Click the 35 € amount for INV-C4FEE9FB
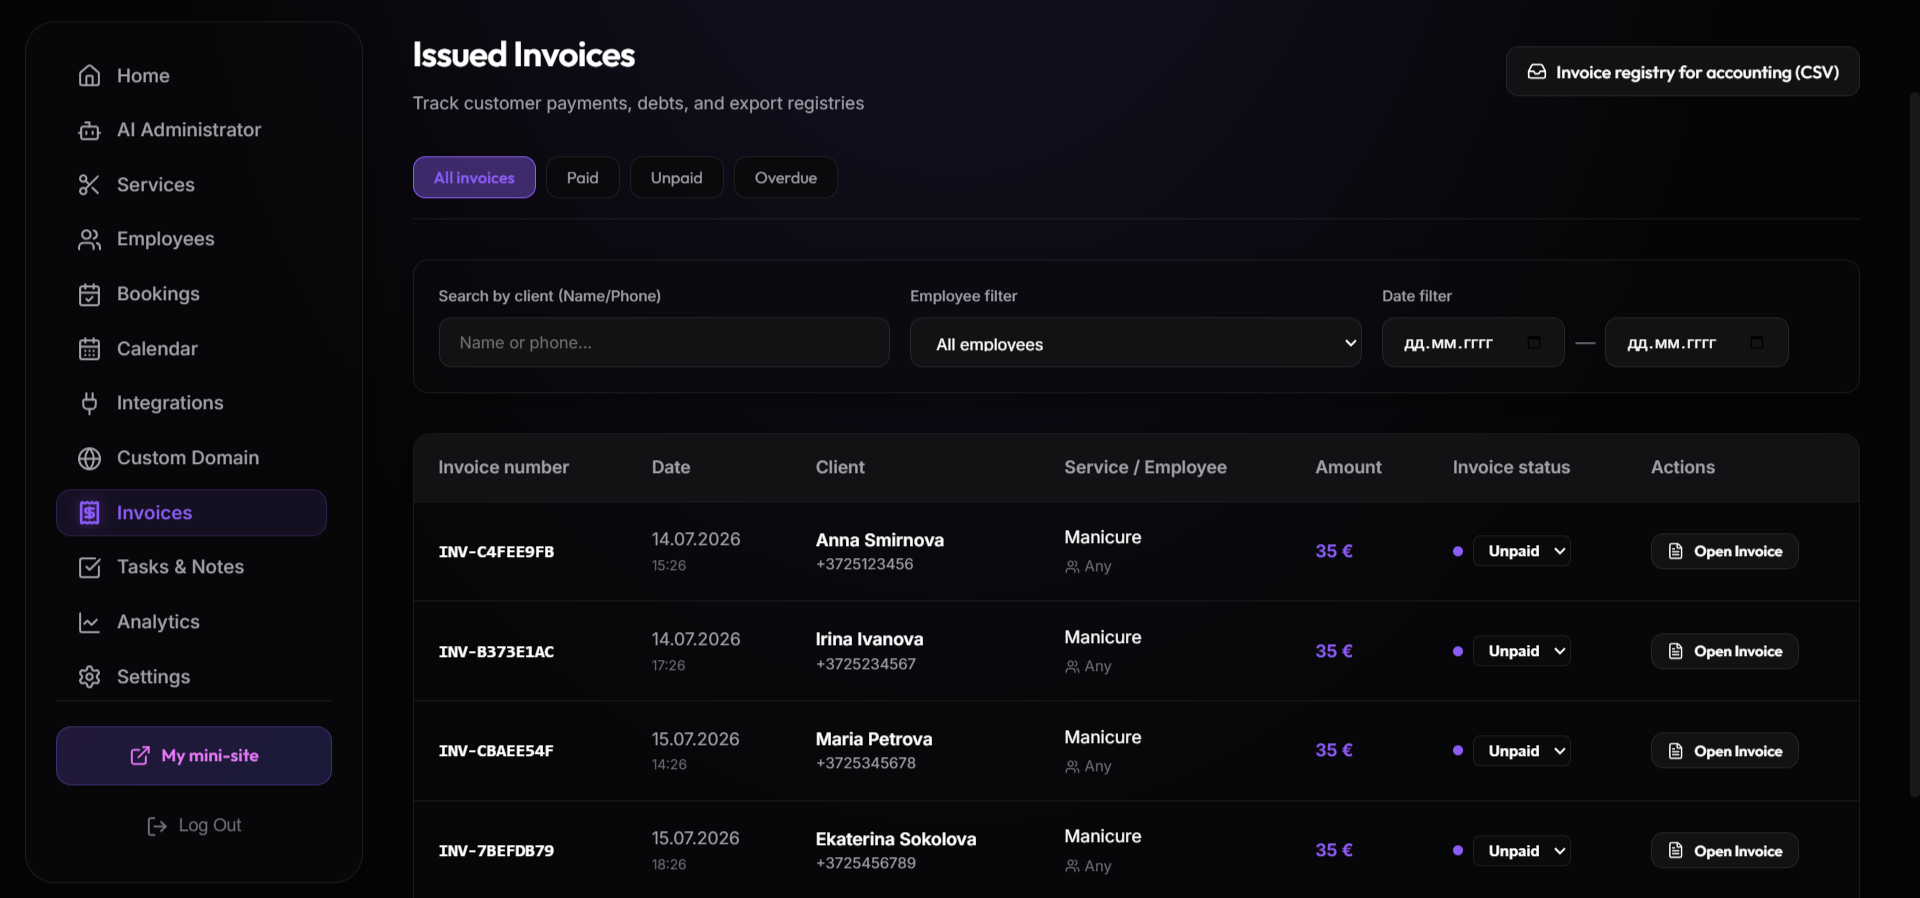 1334,551
